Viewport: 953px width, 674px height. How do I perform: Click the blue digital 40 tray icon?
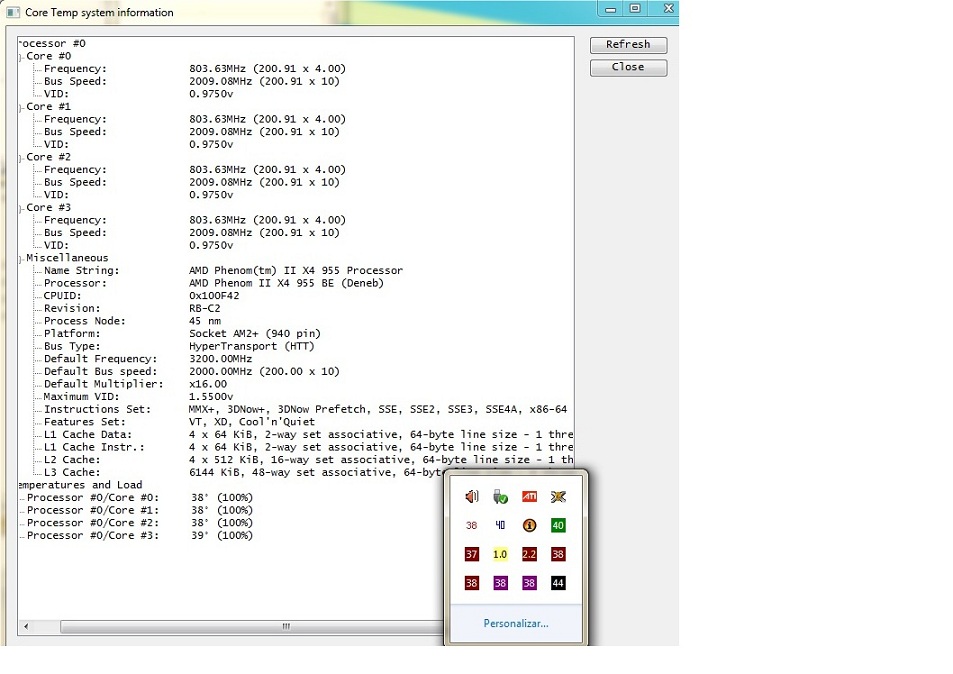tap(500, 525)
